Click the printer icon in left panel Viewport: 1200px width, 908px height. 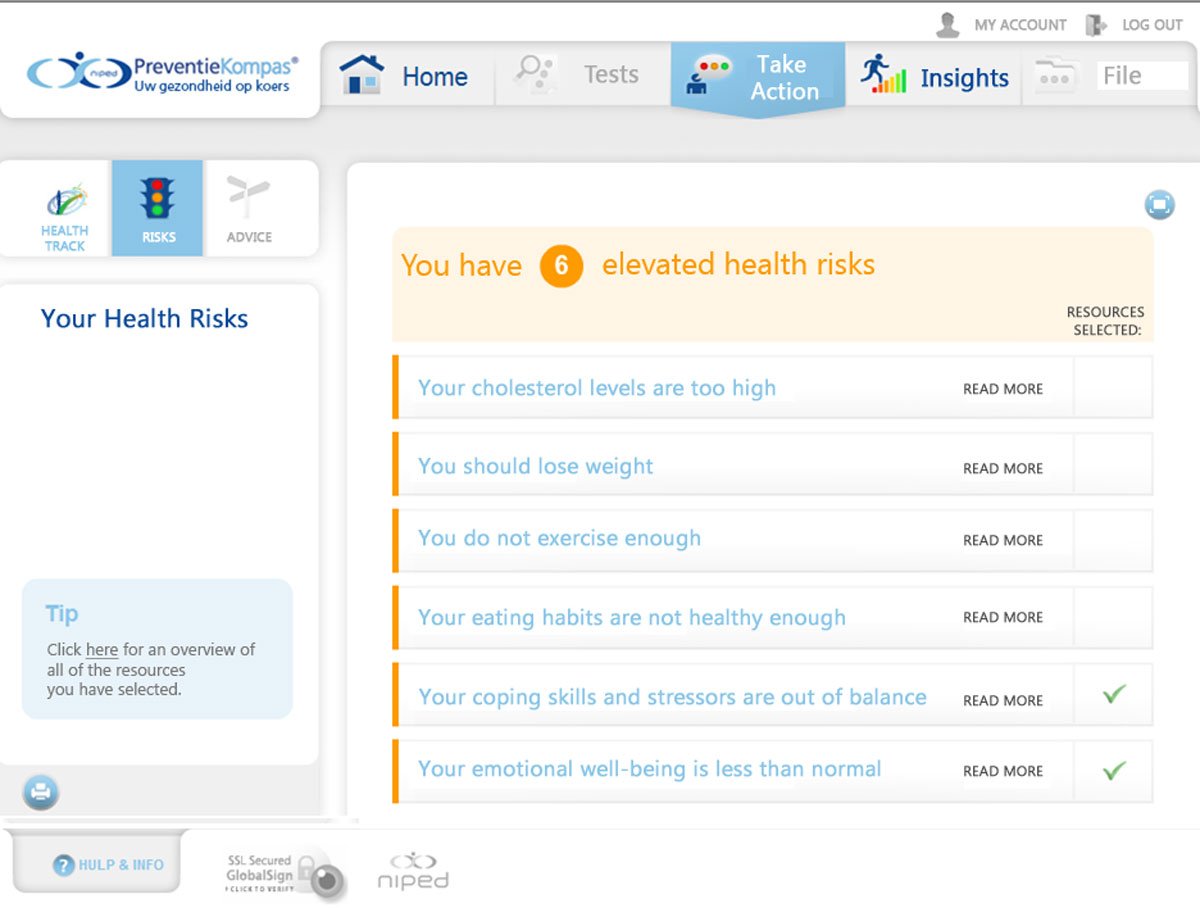coord(41,793)
